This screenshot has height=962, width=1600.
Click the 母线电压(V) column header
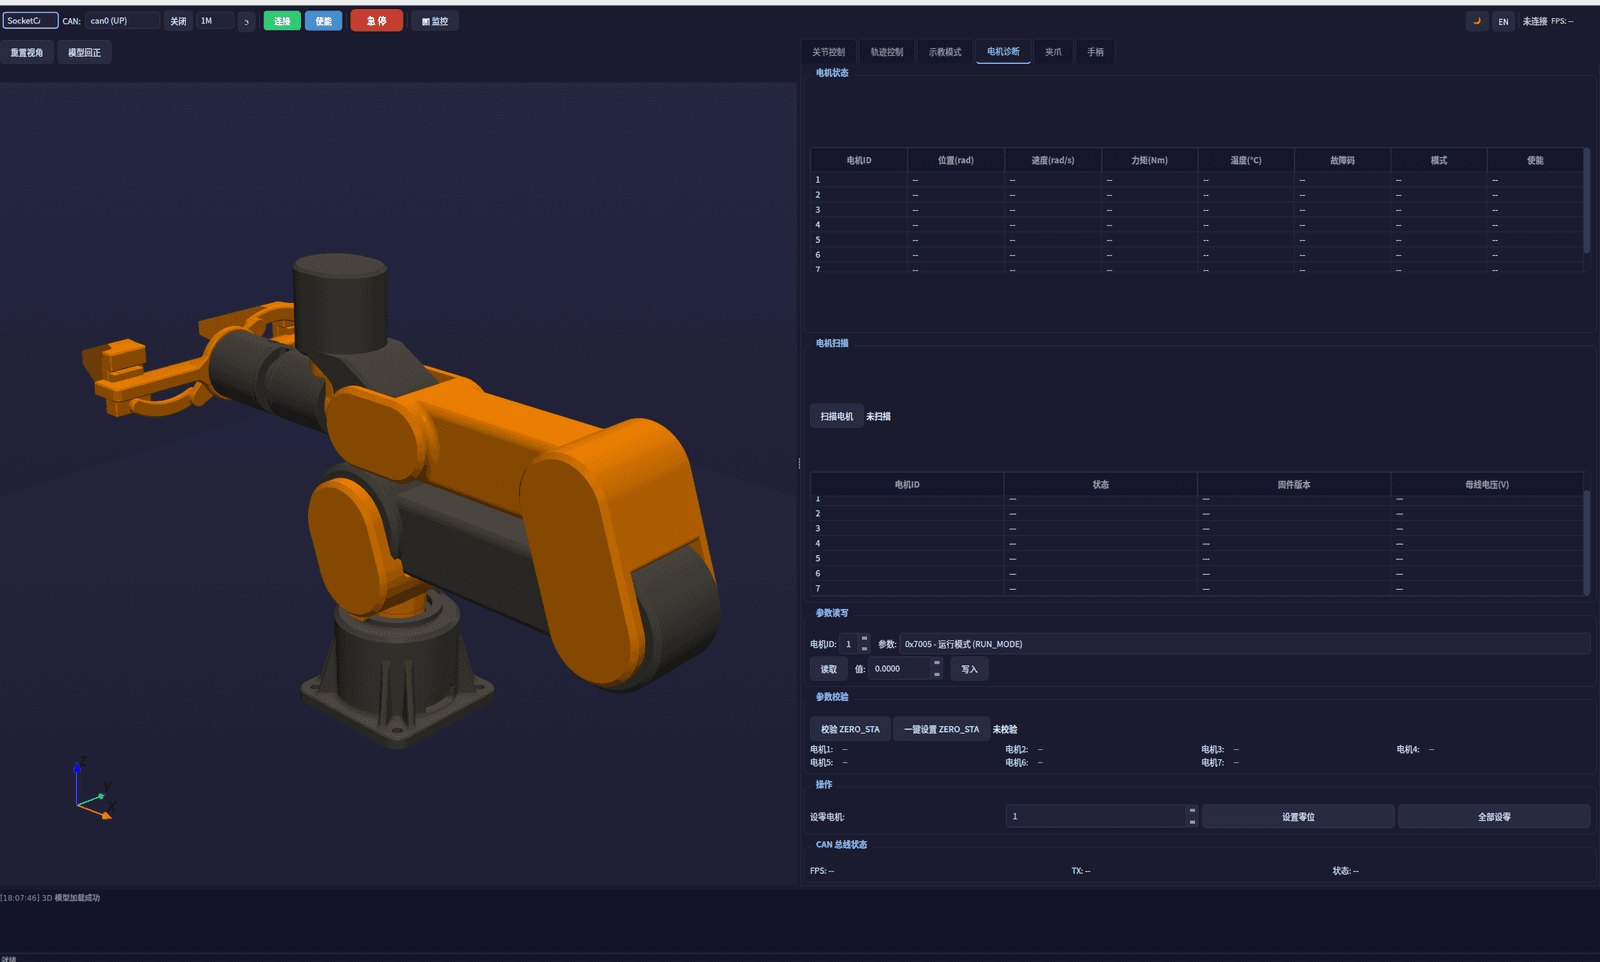(x=1487, y=484)
